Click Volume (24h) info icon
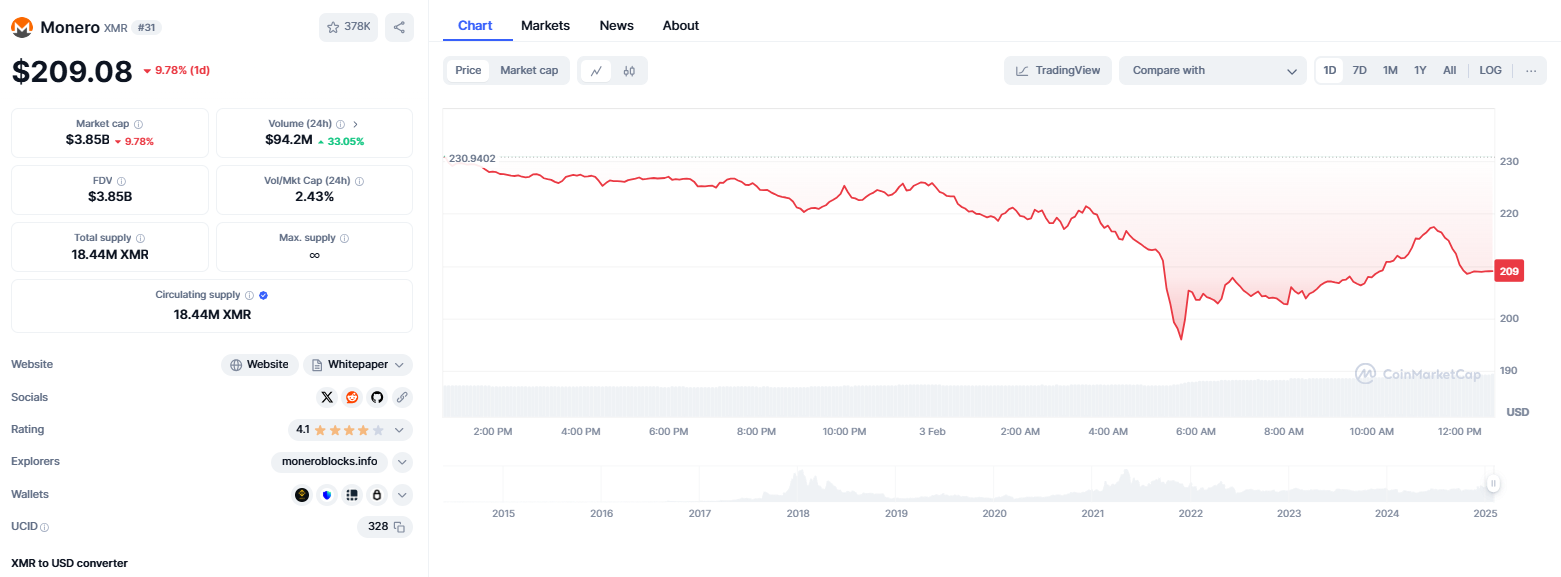 click(340, 124)
